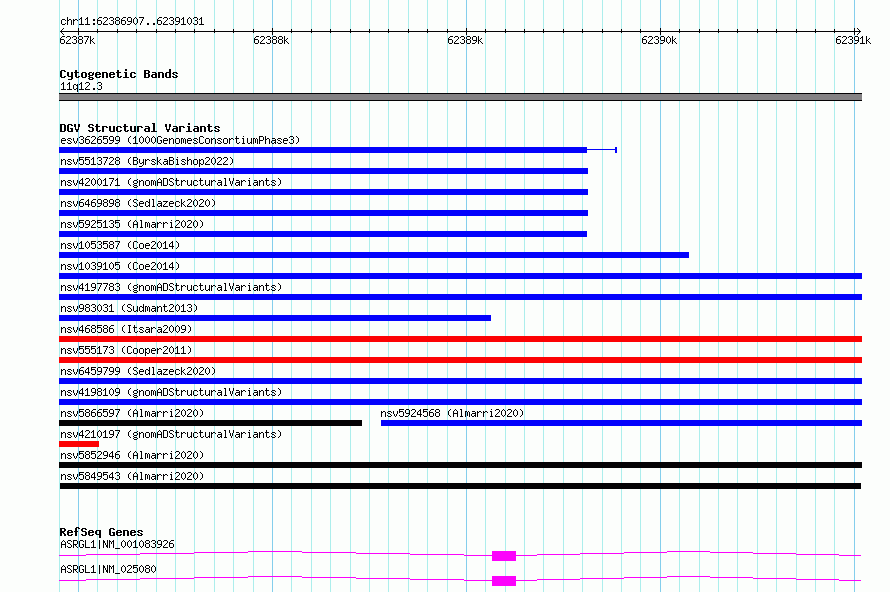This screenshot has height=592, width=890.
Task: Click the 11q12.3 band label
Action: pos(81,86)
